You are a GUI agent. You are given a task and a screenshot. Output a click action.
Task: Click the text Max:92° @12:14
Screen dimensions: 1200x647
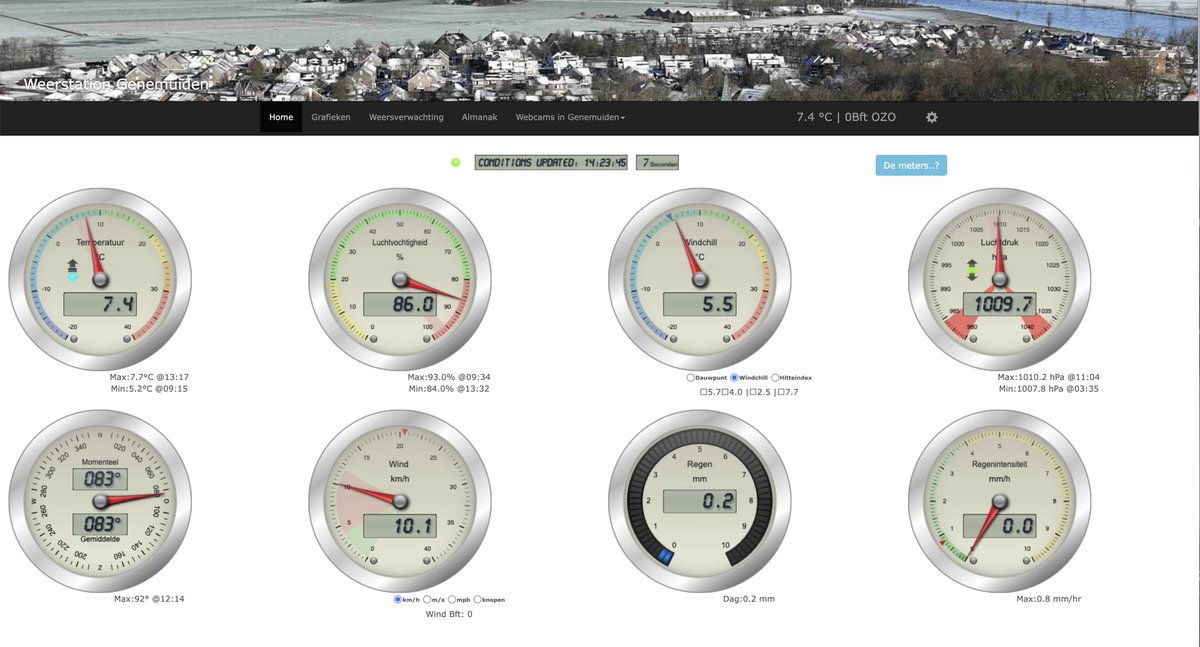(149, 599)
